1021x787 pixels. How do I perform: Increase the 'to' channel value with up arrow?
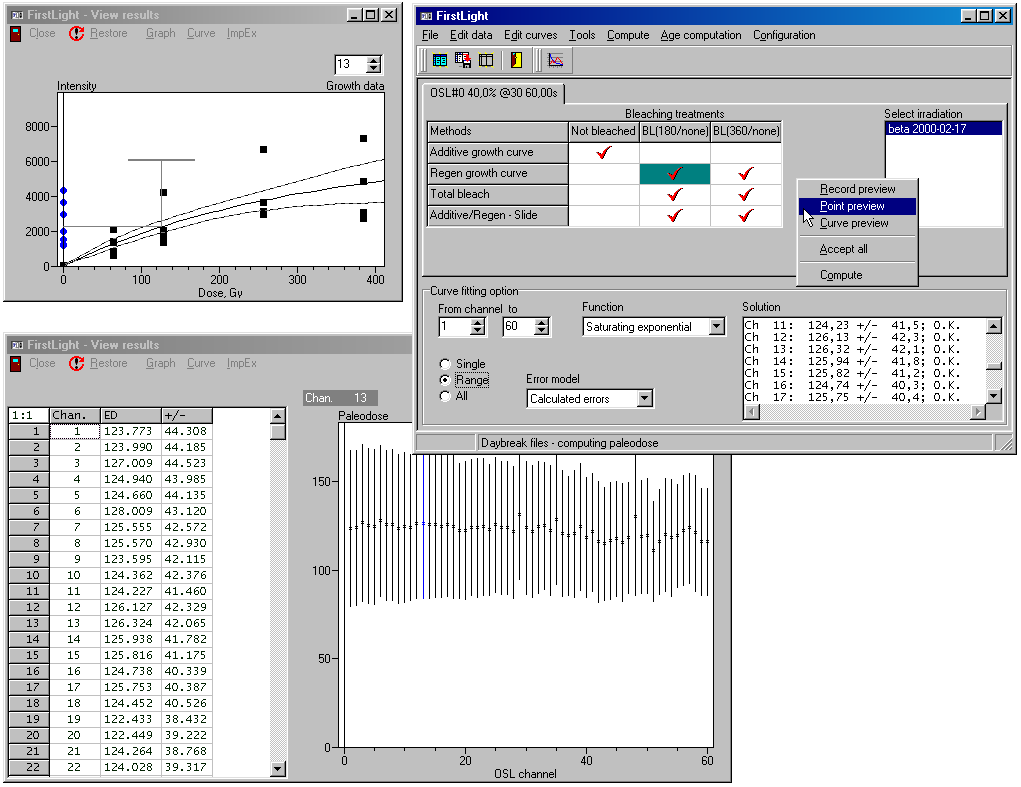[542, 322]
